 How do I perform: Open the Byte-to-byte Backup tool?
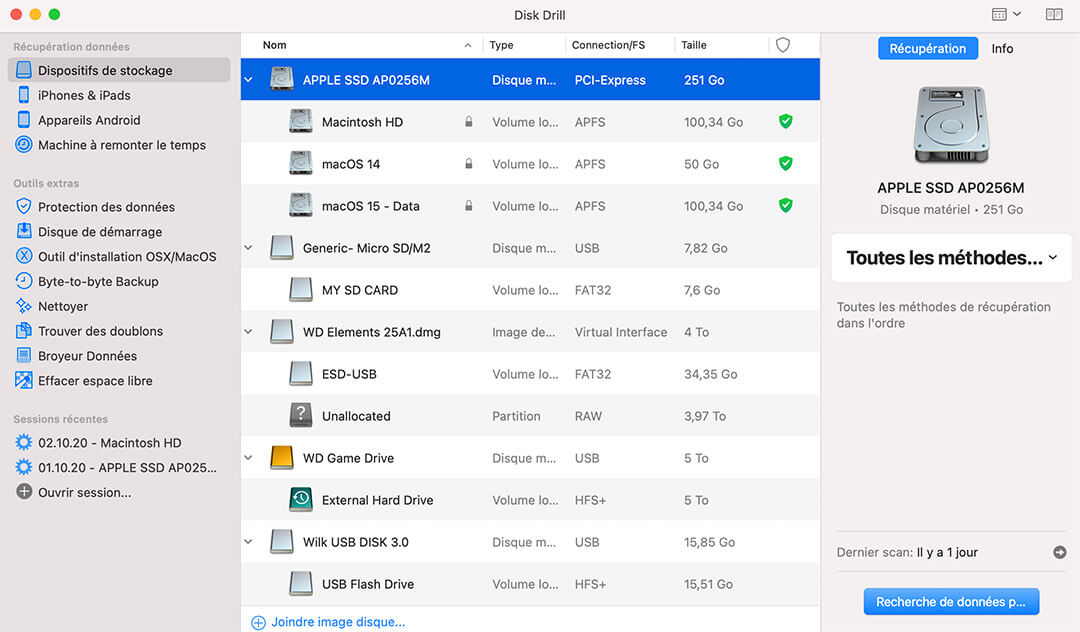pyautogui.click(x=118, y=281)
